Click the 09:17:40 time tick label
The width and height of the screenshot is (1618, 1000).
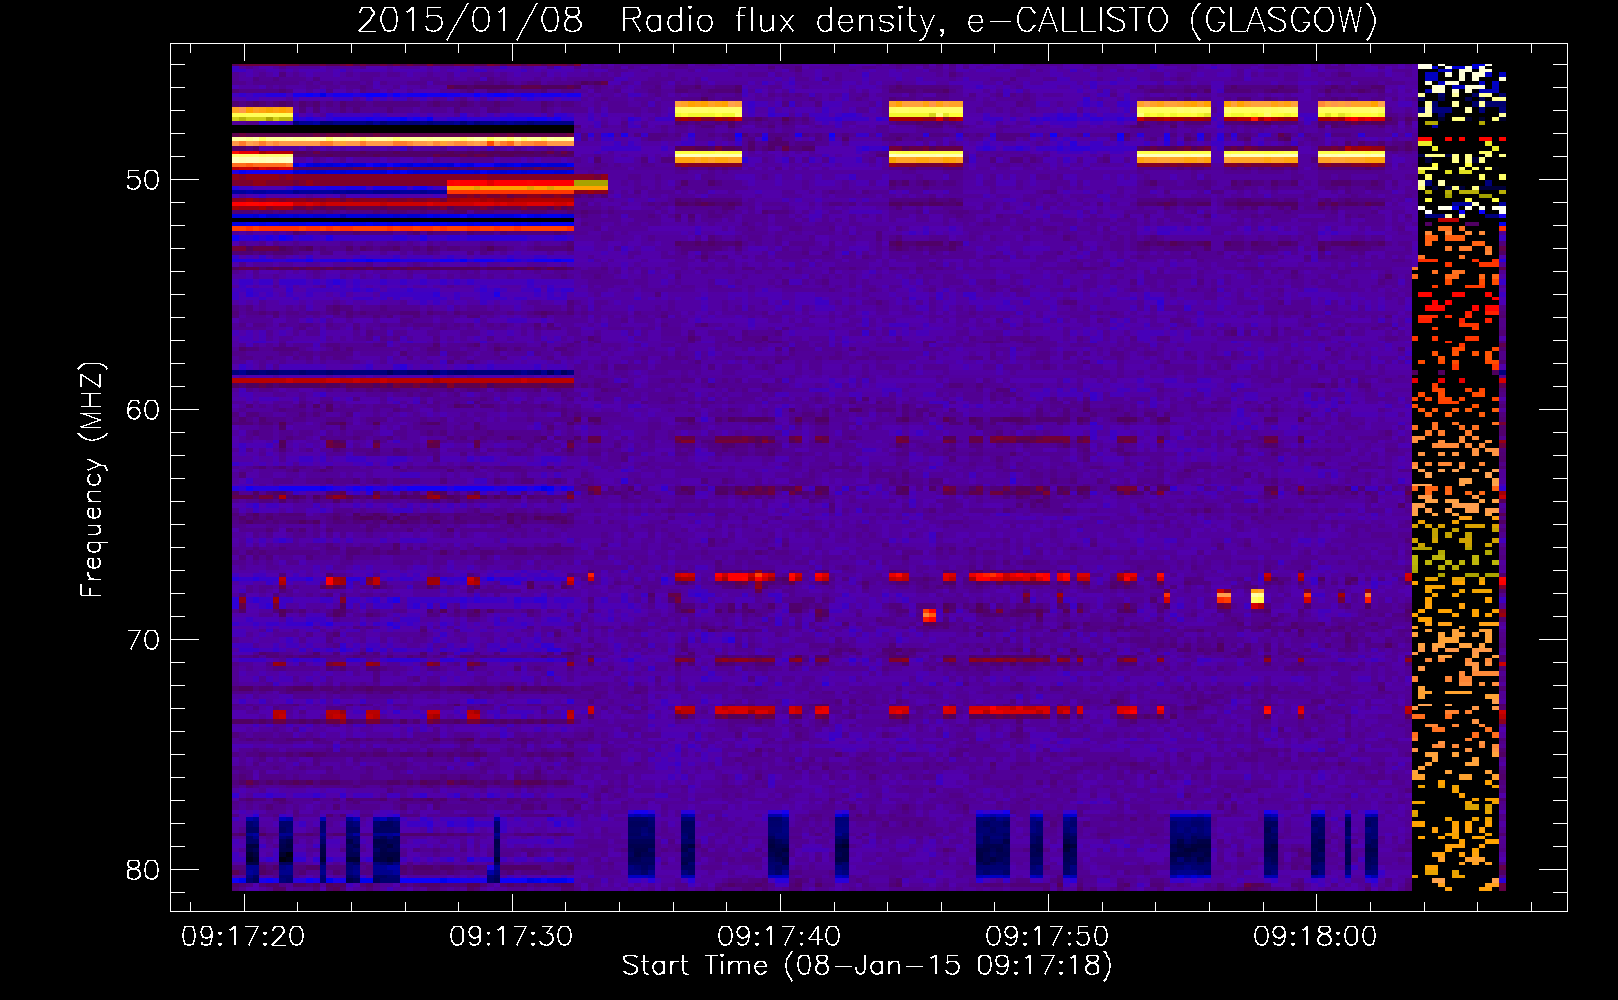pos(779,937)
